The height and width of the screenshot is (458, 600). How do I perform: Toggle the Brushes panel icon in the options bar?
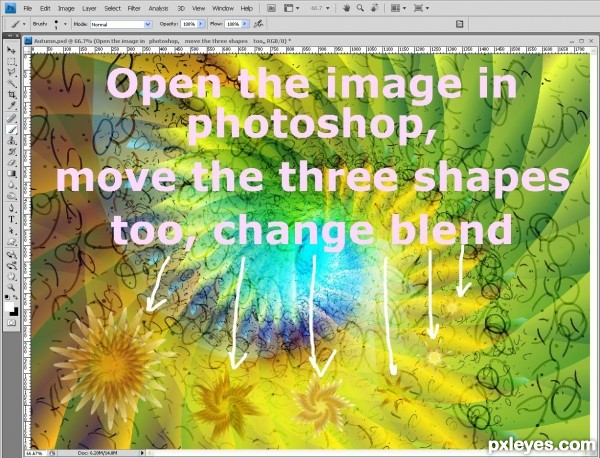point(460,24)
